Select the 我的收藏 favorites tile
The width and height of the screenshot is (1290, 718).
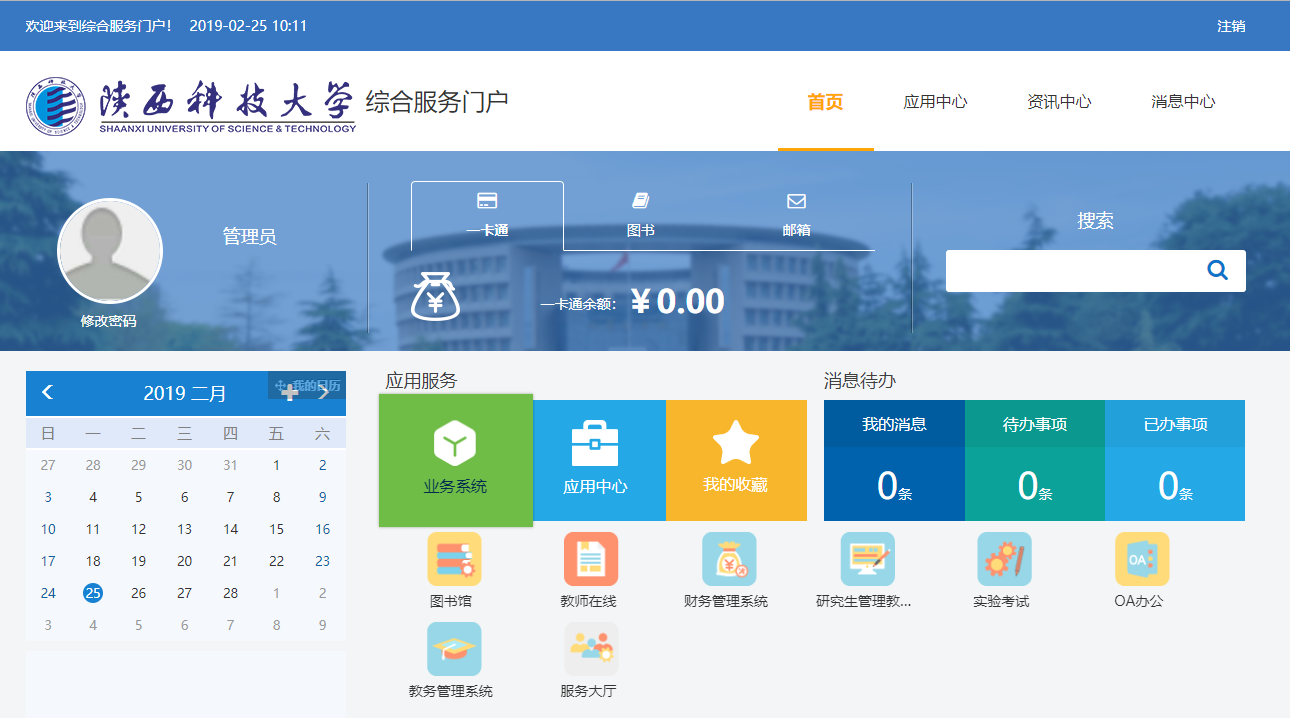coord(736,460)
